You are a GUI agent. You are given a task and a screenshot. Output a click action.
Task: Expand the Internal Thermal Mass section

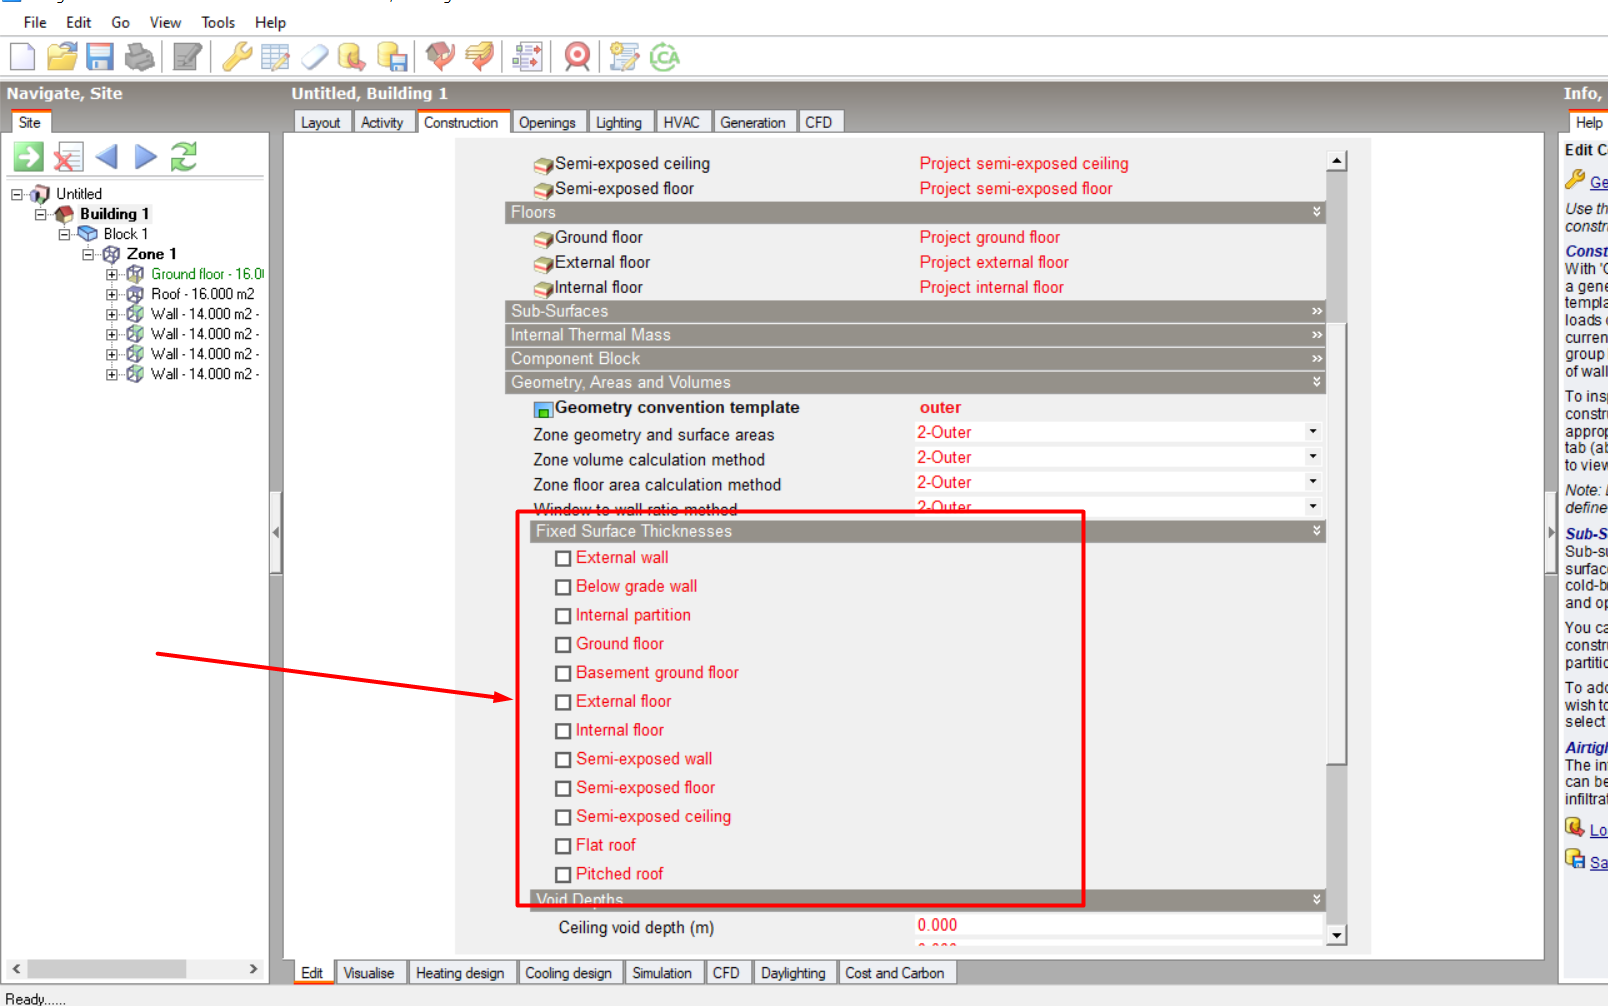point(1317,335)
